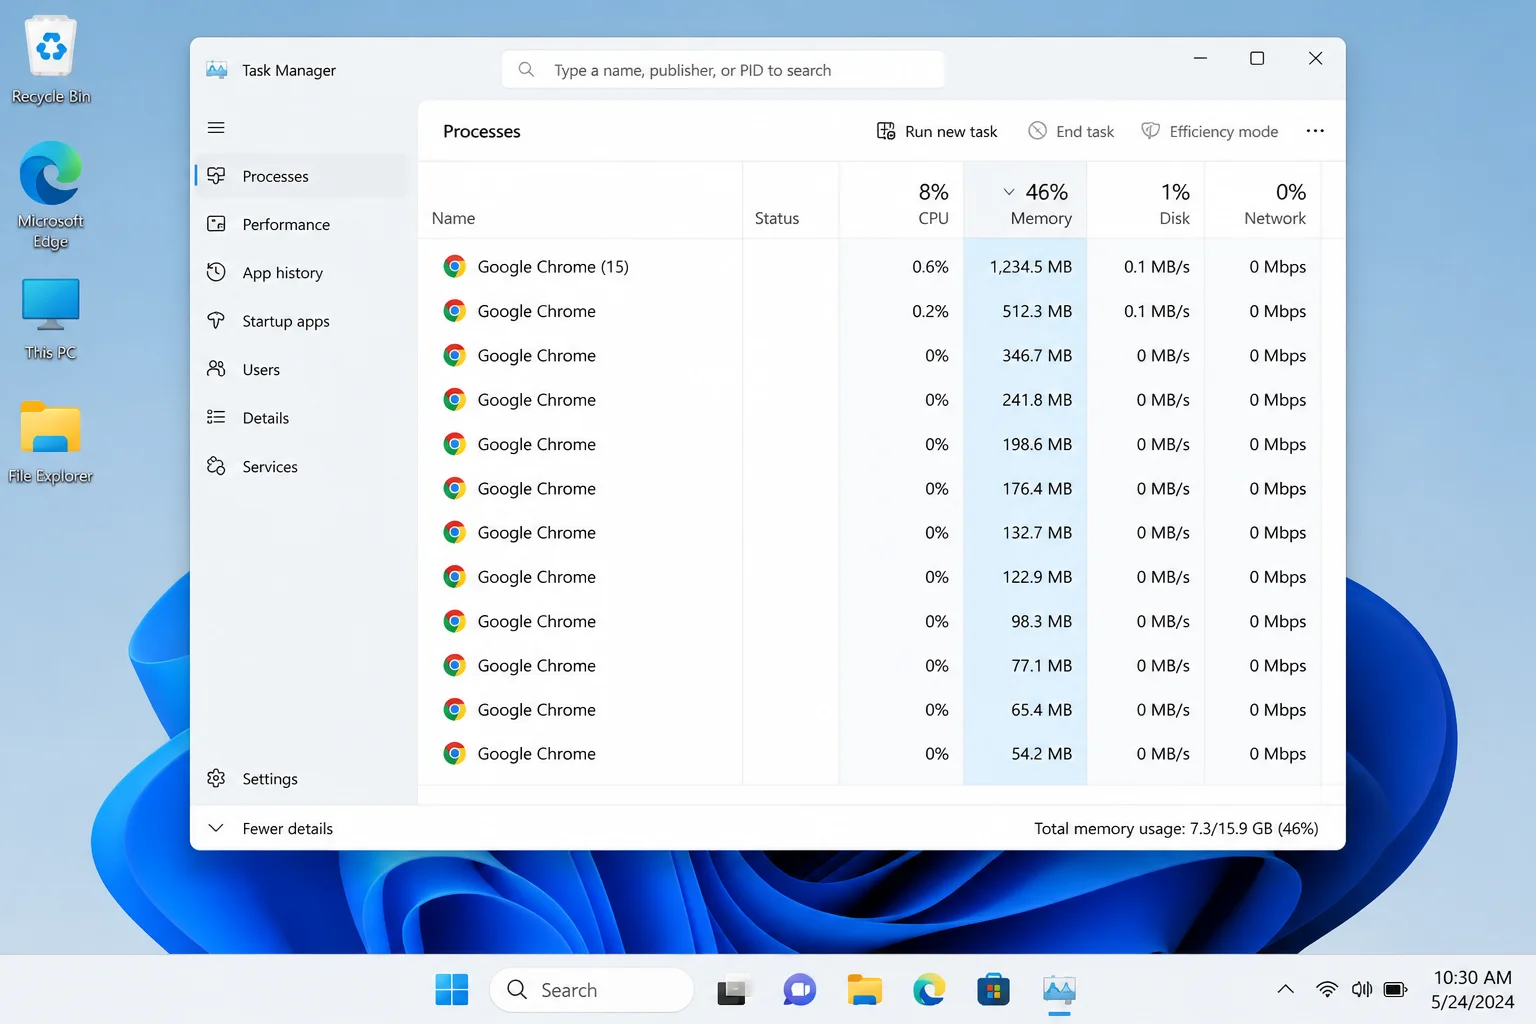
Task: Open the Windows Start menu
Action: 452,990
